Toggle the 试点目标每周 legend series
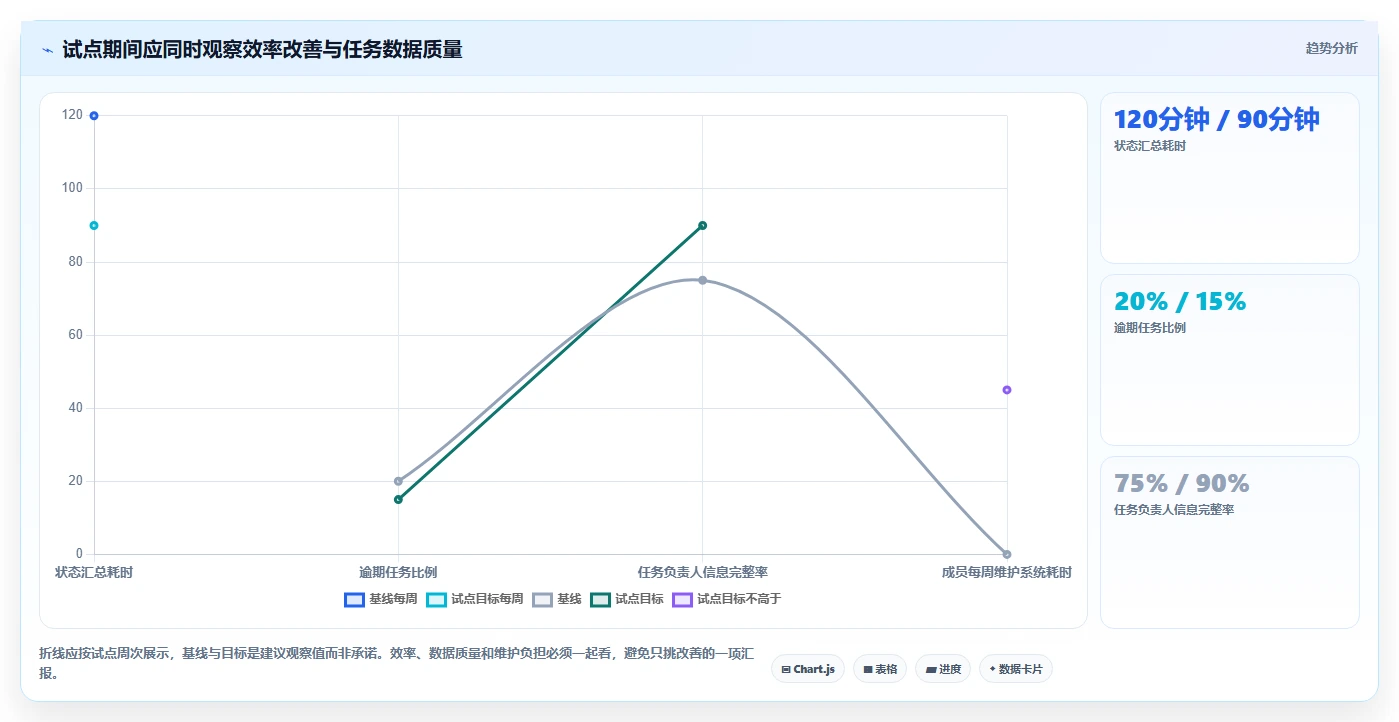 tap(474, 599)
